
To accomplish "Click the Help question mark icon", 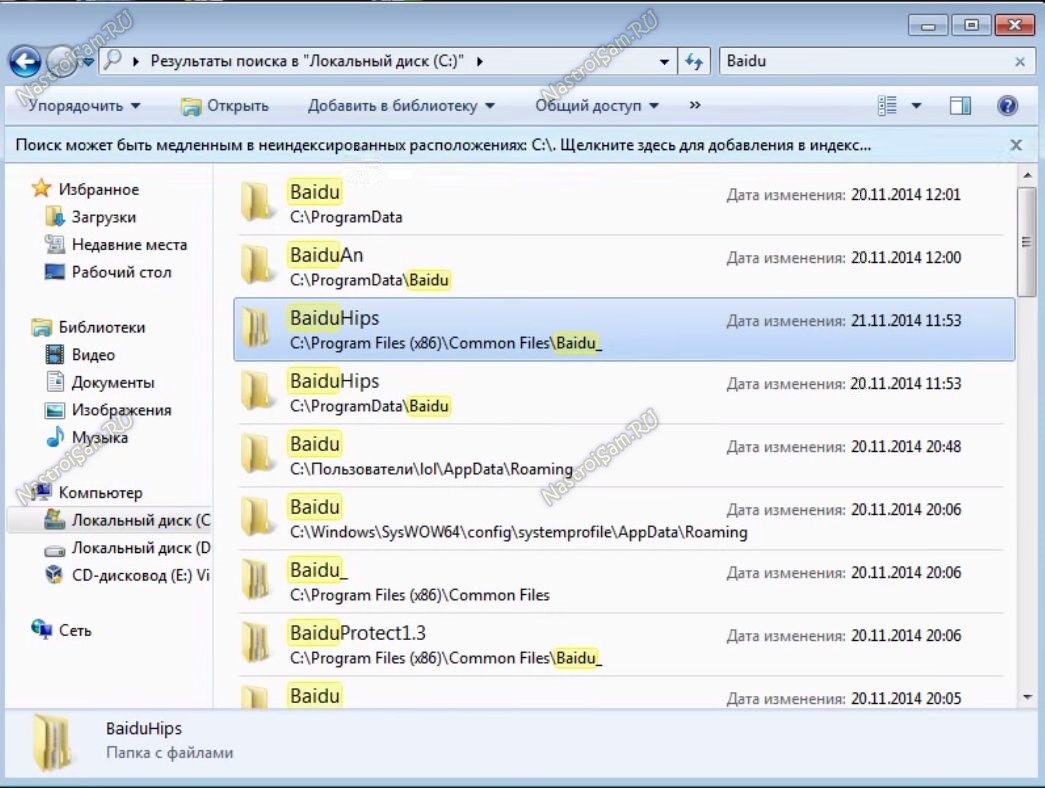I will point(1007,105).
